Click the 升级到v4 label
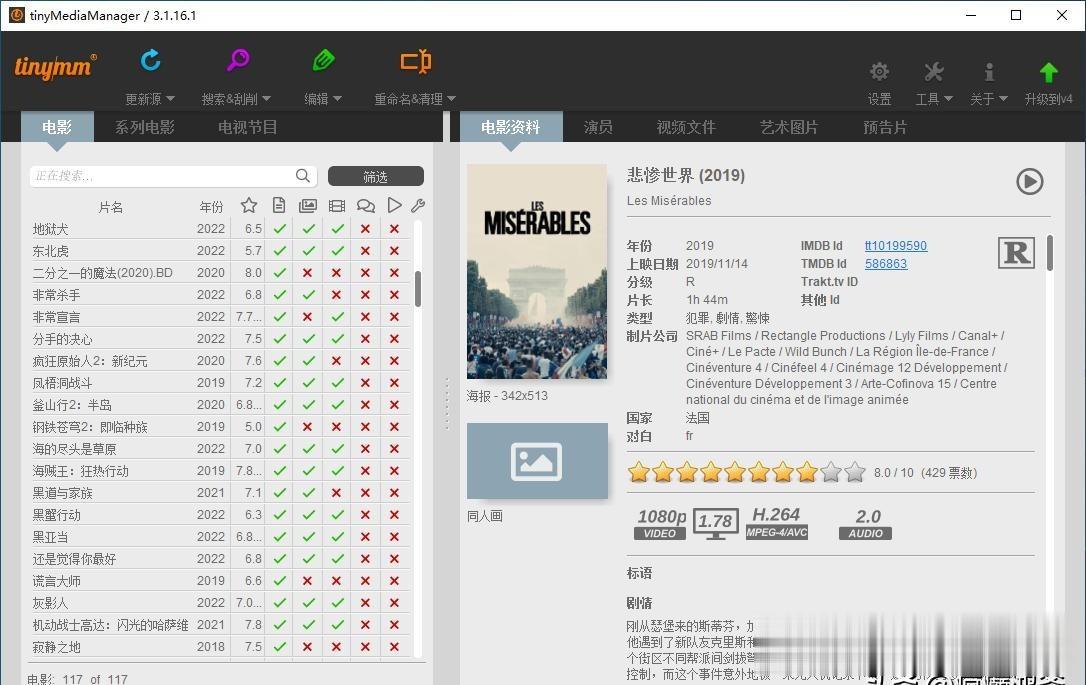This screenshot has width=1086, height=685. coord(1049,99)
